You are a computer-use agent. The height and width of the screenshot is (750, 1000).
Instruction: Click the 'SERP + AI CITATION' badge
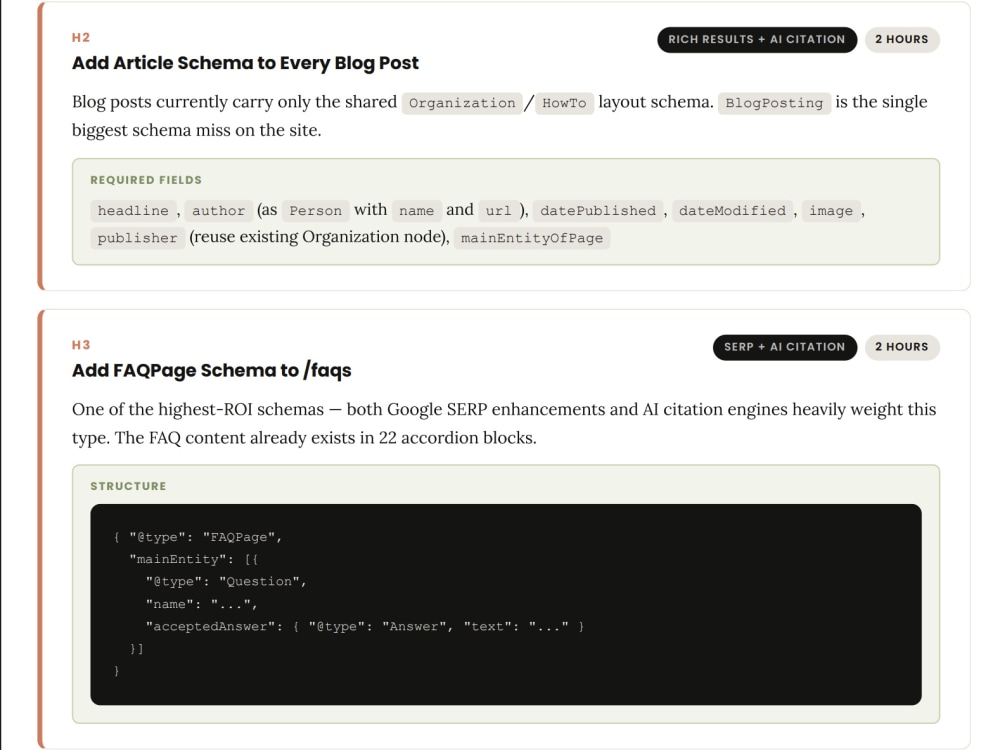[784, 347]
